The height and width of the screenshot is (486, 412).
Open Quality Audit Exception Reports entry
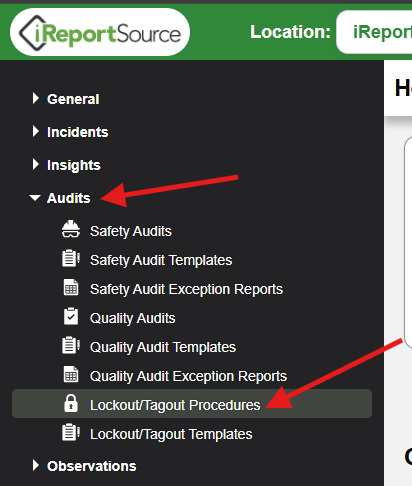coord(188,376)
